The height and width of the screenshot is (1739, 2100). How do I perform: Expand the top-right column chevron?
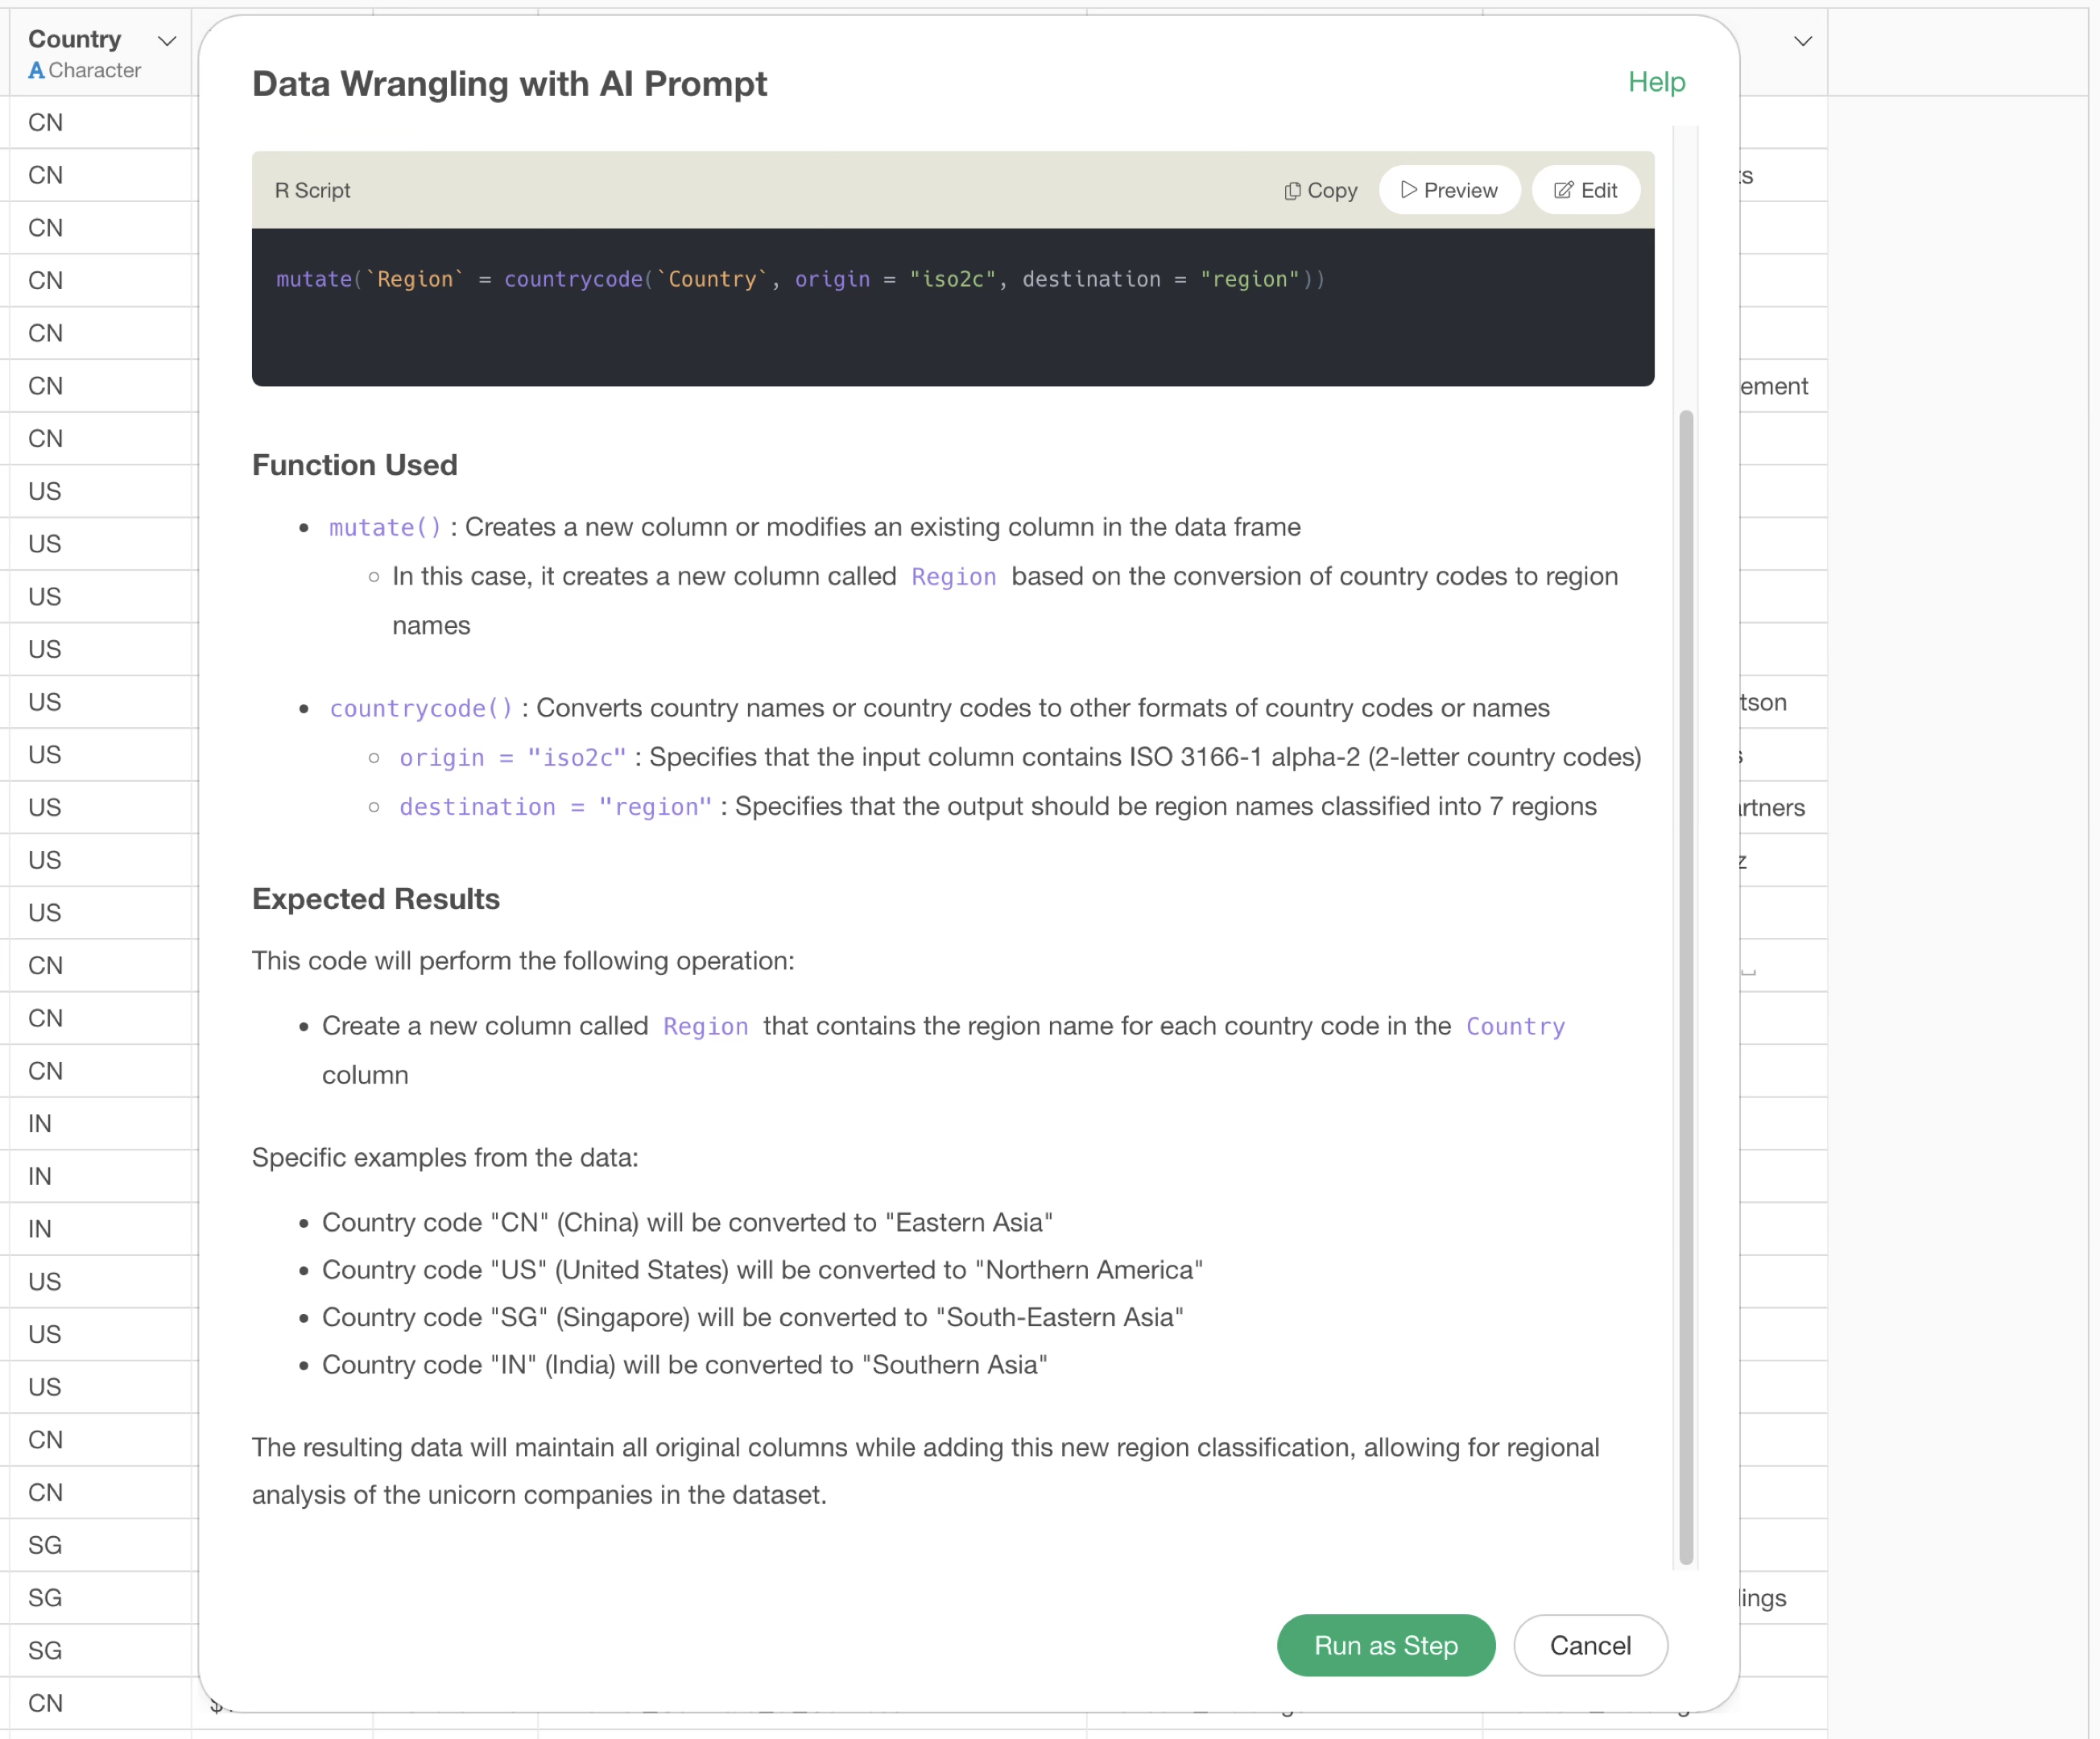(1802, 41)
